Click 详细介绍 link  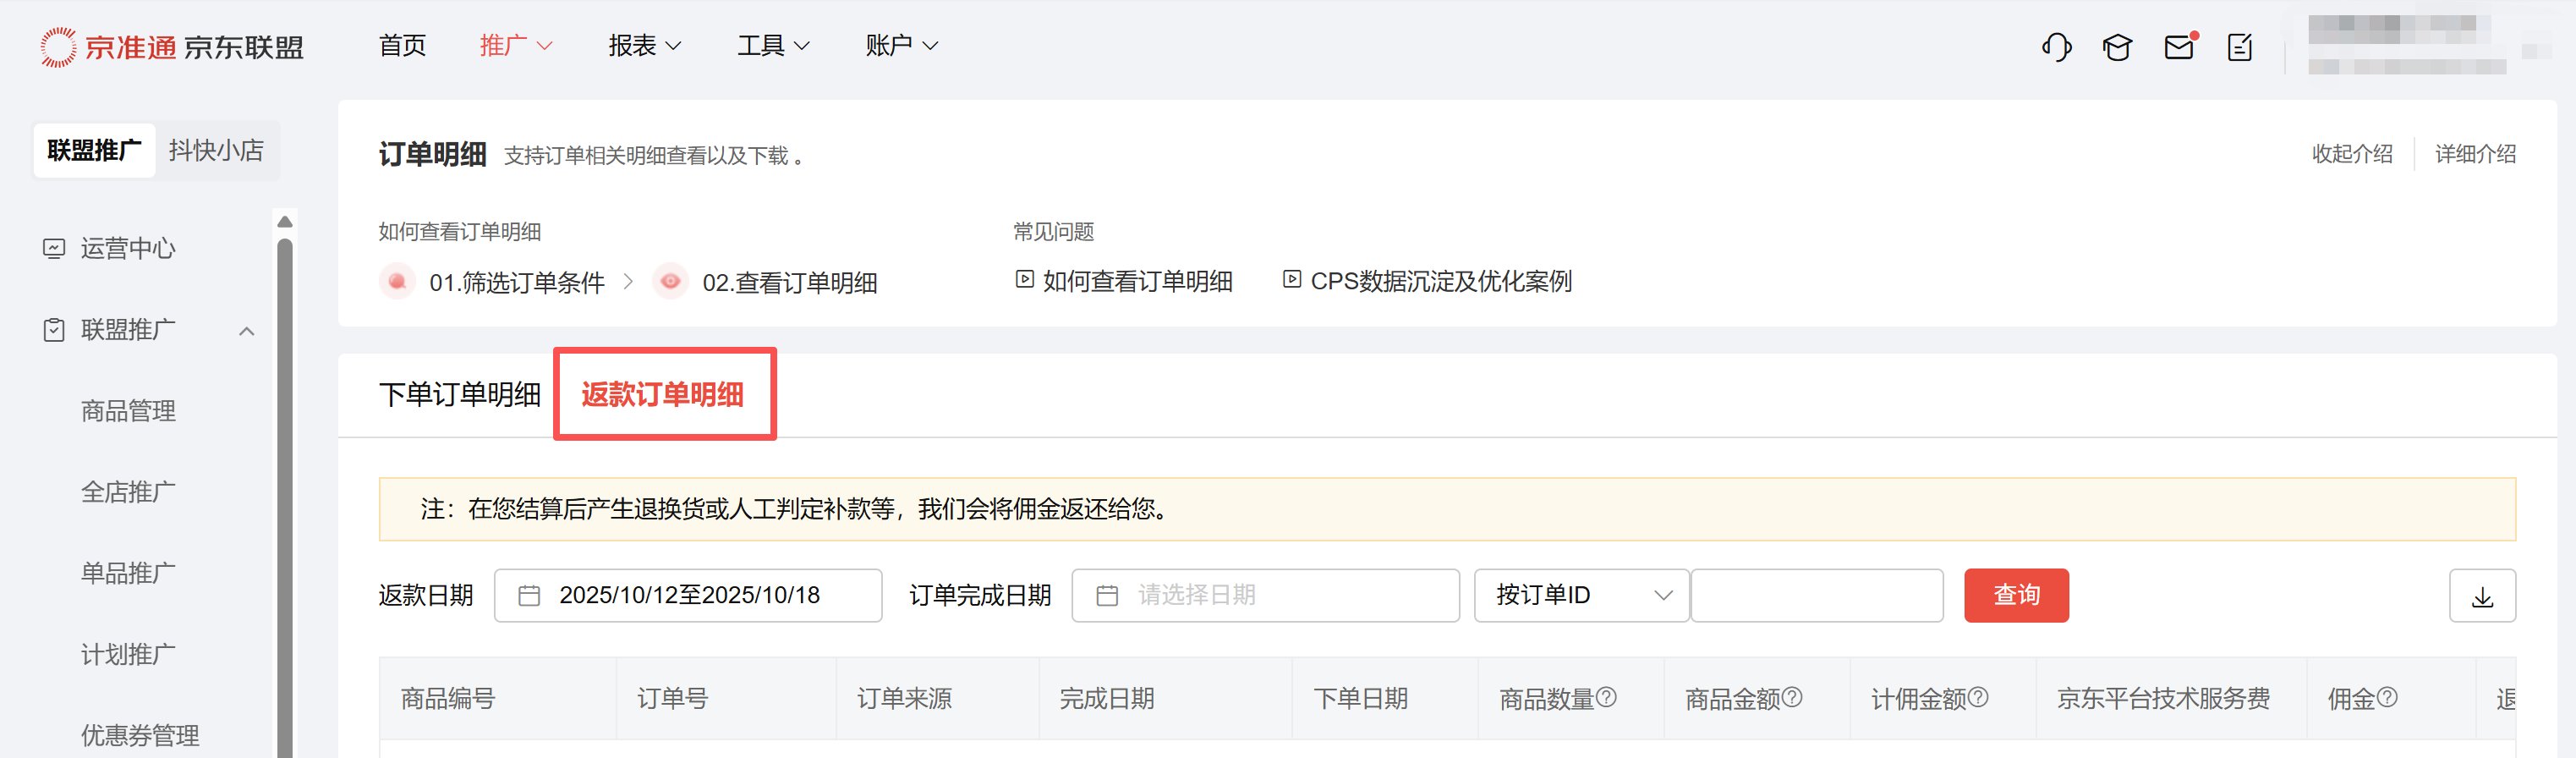point(2475,154)
